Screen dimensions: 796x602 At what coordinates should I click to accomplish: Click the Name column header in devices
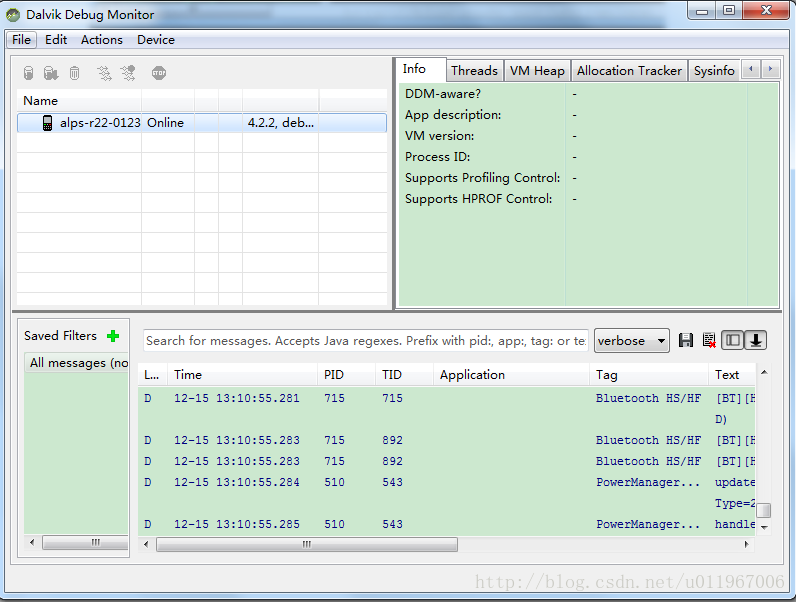point(79,101)
